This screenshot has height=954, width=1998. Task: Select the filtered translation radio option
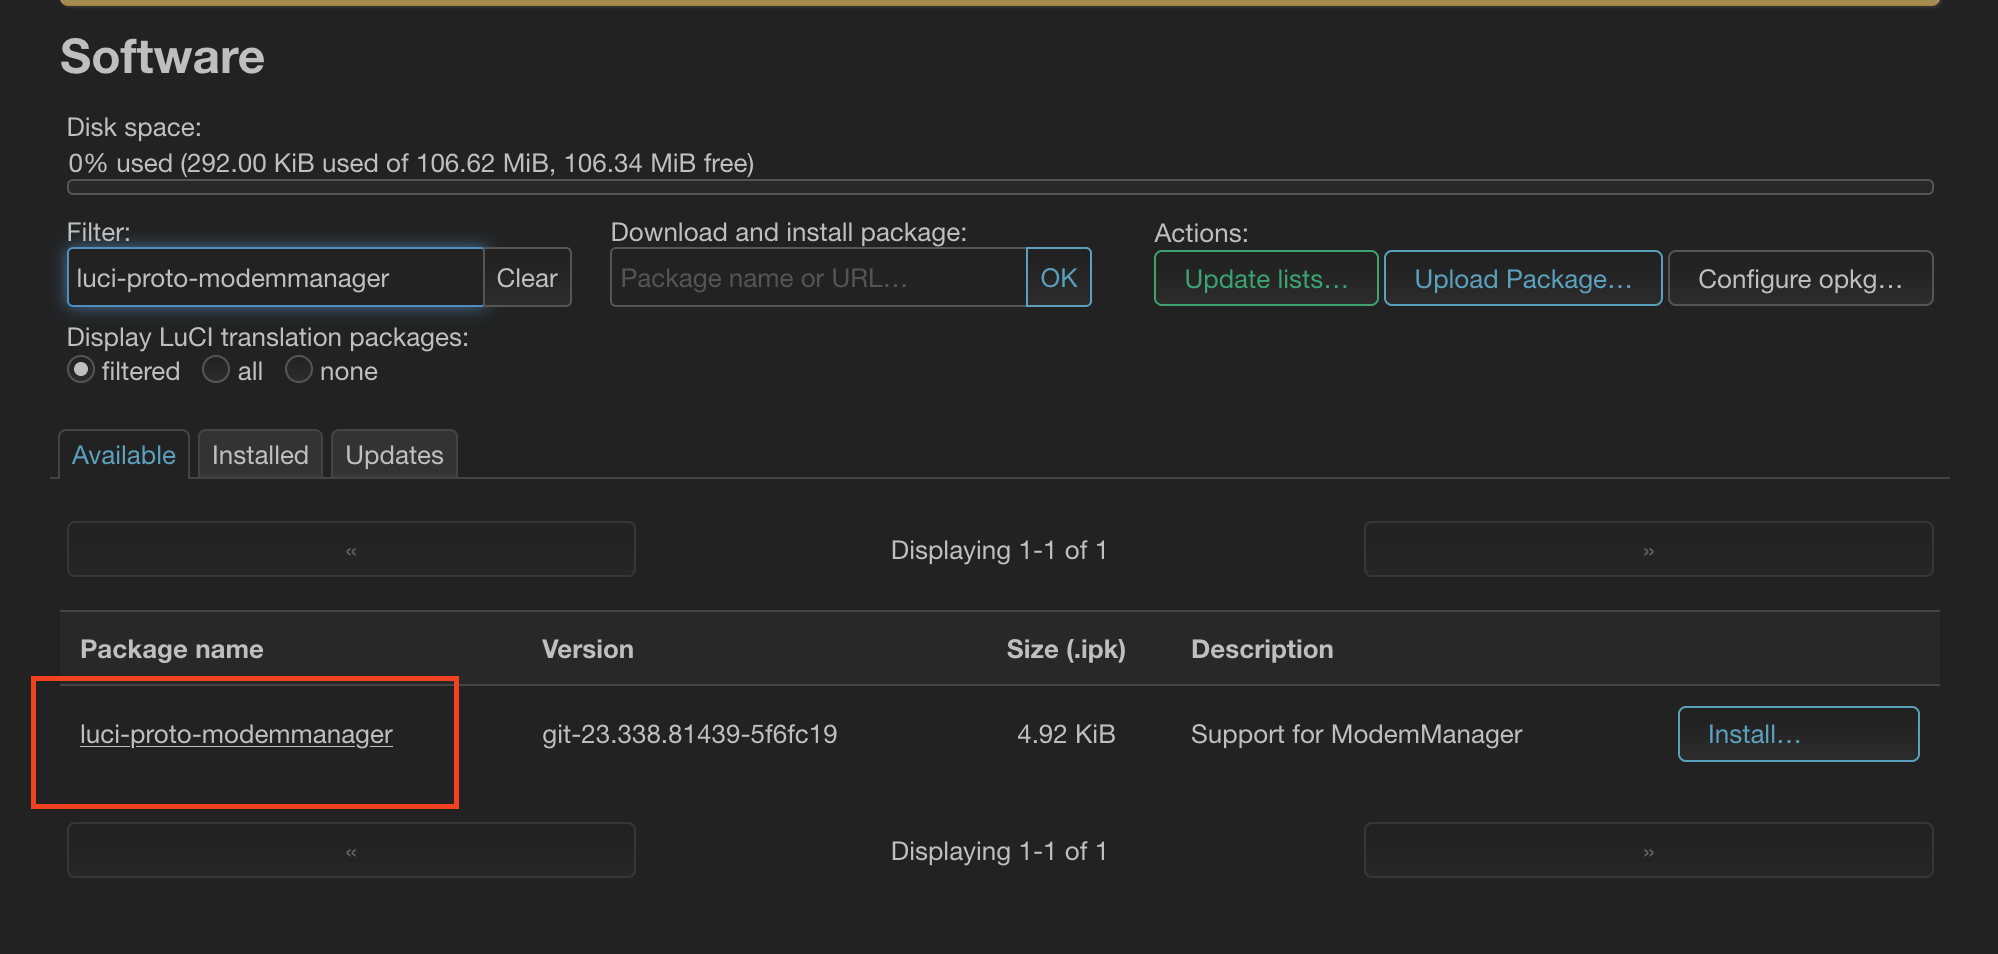tap(81, 370)
